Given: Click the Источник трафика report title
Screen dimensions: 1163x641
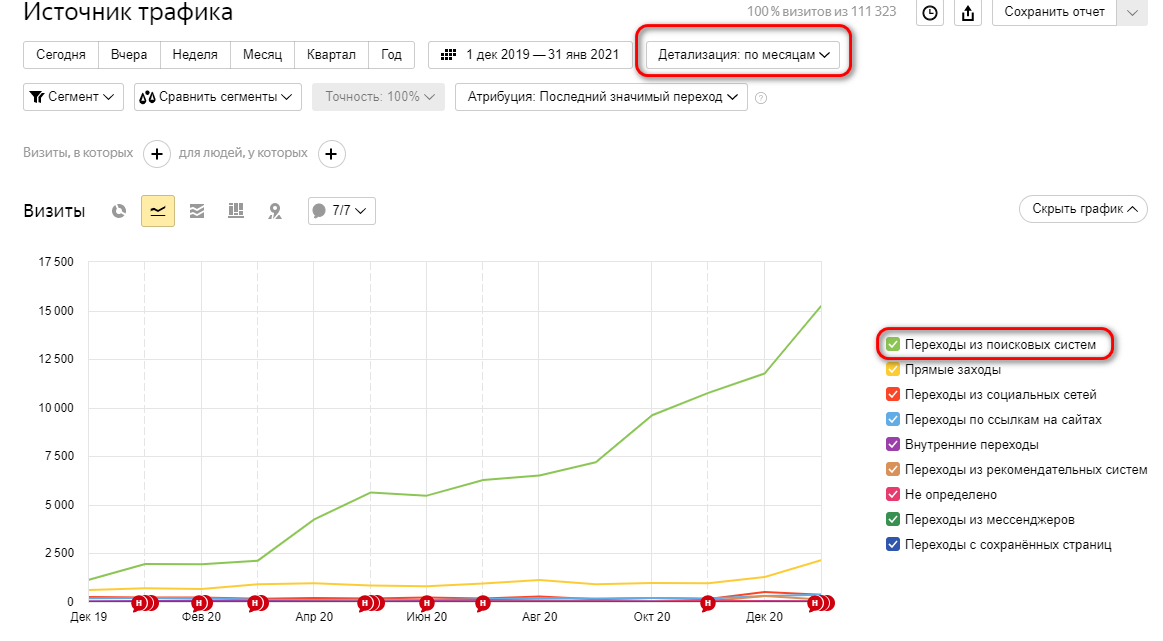Looking at the screenshot, I should pyautogui.click(x=128, y=12).
